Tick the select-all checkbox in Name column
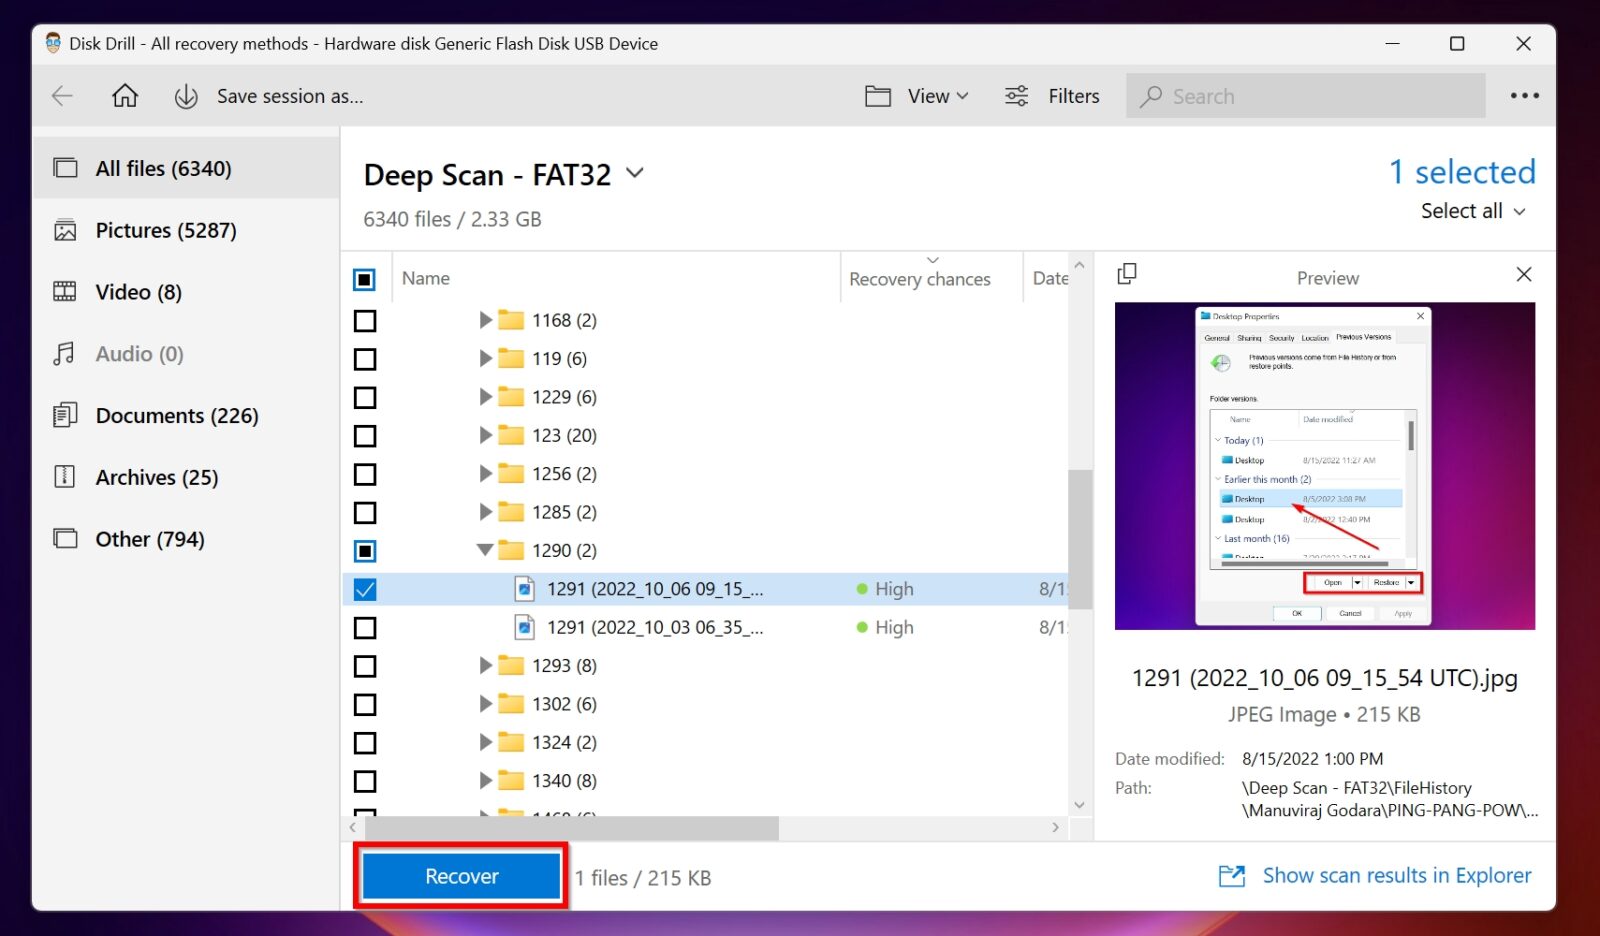The height and width of the screenshot is (936, 1600). pos(365,279)
